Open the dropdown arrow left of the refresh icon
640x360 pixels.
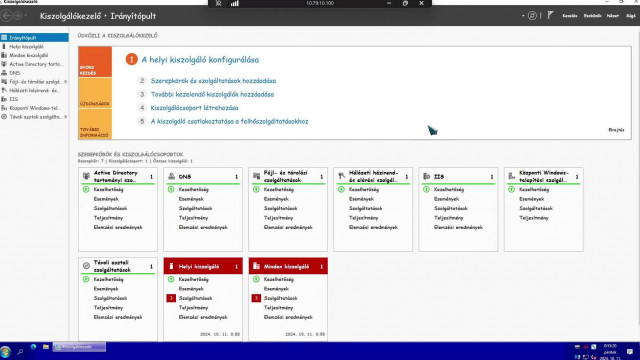coord(523,16)
